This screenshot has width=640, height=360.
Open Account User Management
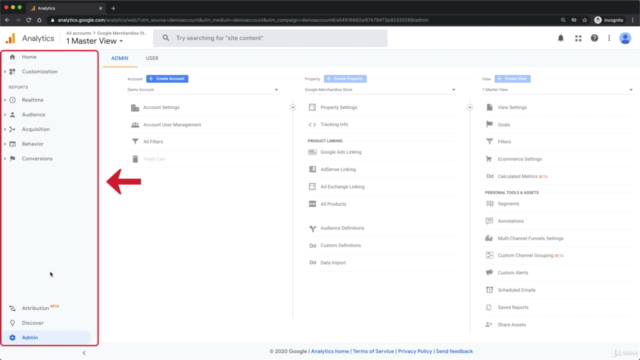[x=172, y=125]
